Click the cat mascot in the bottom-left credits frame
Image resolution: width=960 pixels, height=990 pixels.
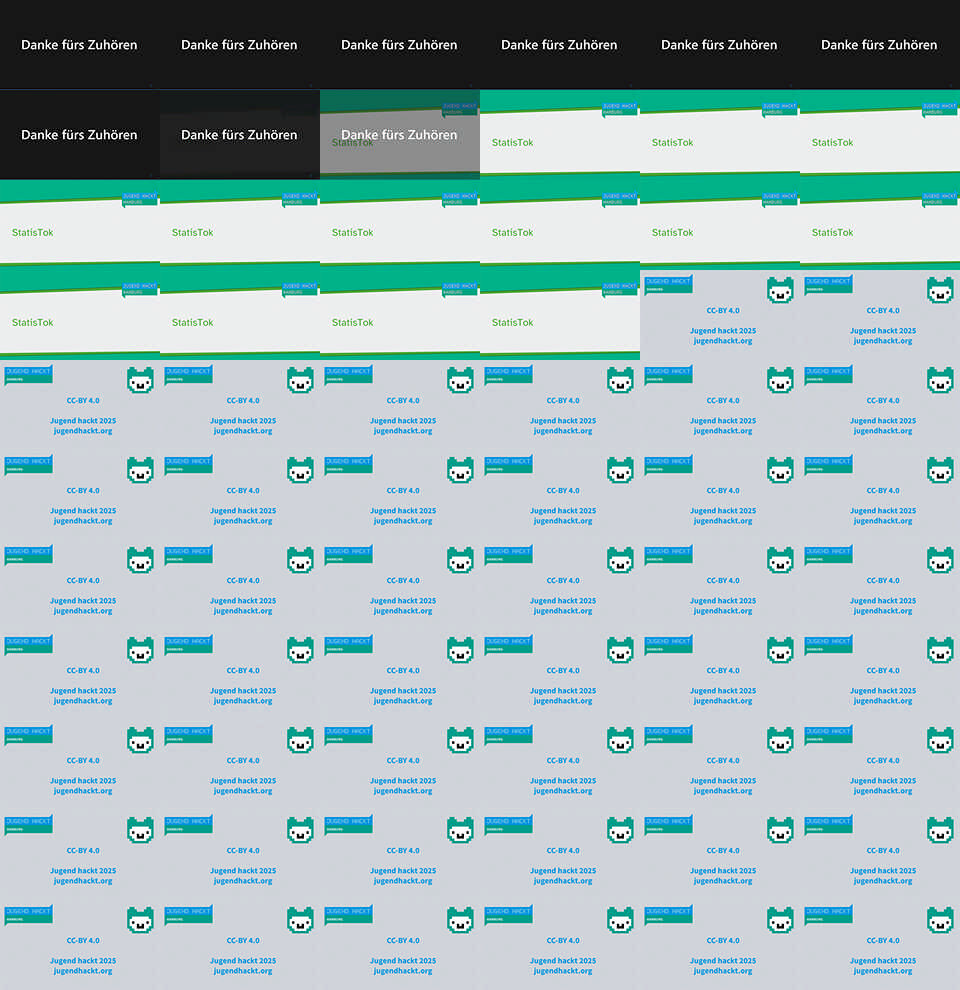pyautogui.click(x=140, y=920)
